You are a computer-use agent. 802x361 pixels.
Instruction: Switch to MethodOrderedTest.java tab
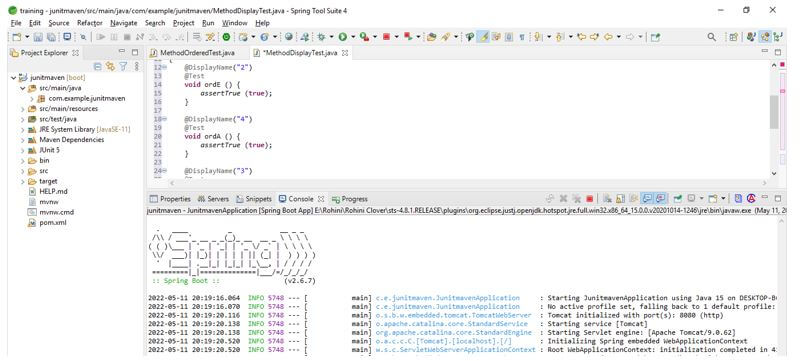197,53
